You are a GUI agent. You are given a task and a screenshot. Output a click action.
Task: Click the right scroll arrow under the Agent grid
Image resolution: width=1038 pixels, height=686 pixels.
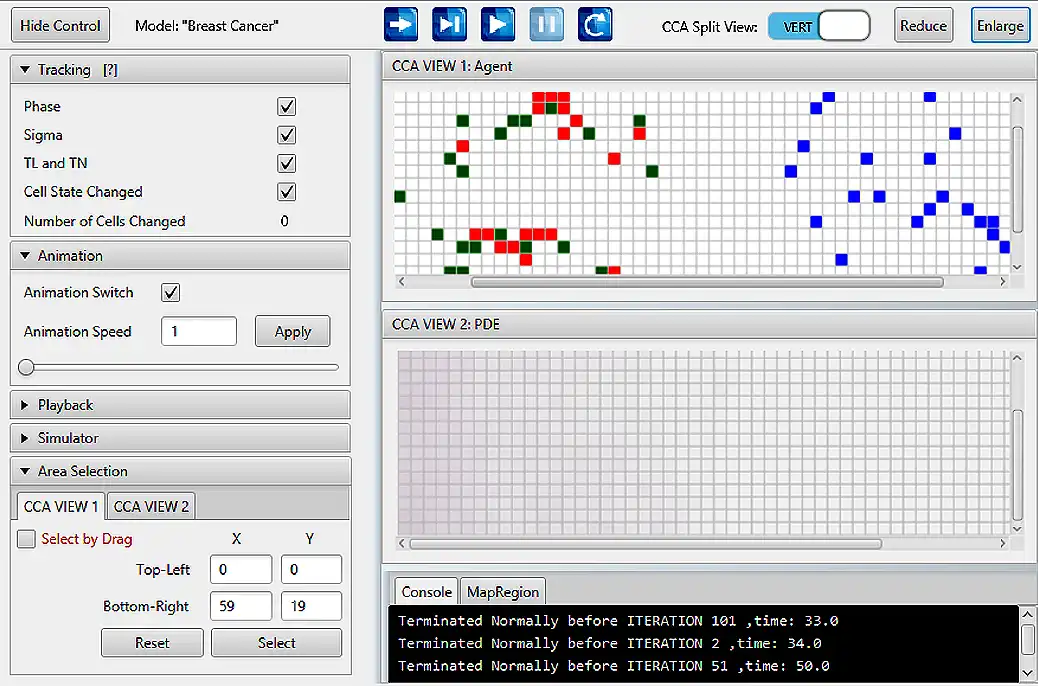tap(1003, 282)
